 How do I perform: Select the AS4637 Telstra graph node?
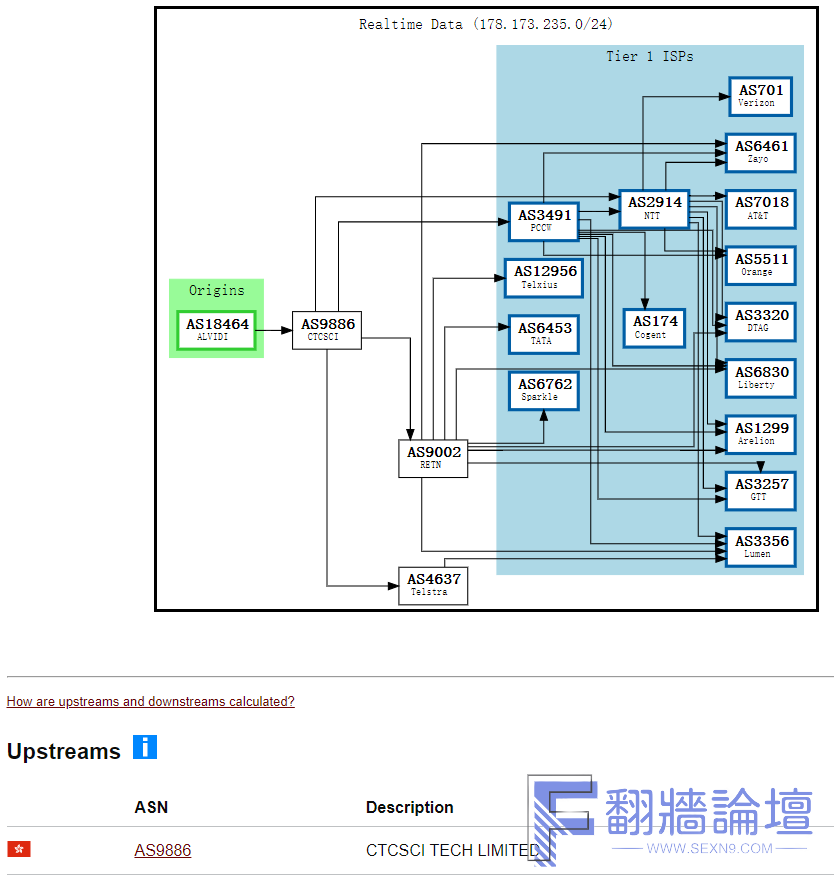pos(433,586)
